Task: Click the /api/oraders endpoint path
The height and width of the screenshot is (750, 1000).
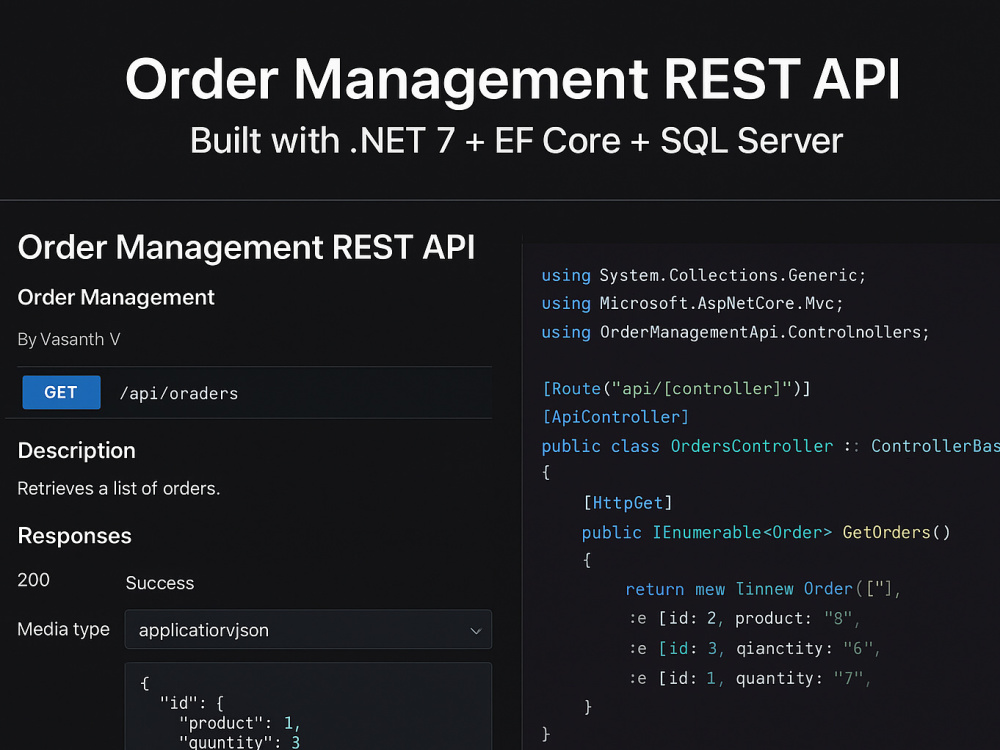Action: coord(179,393)
